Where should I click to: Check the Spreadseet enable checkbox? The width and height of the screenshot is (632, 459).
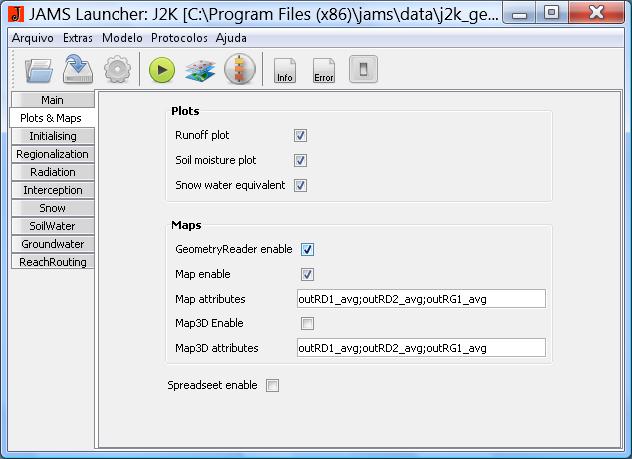click(272, 385)
